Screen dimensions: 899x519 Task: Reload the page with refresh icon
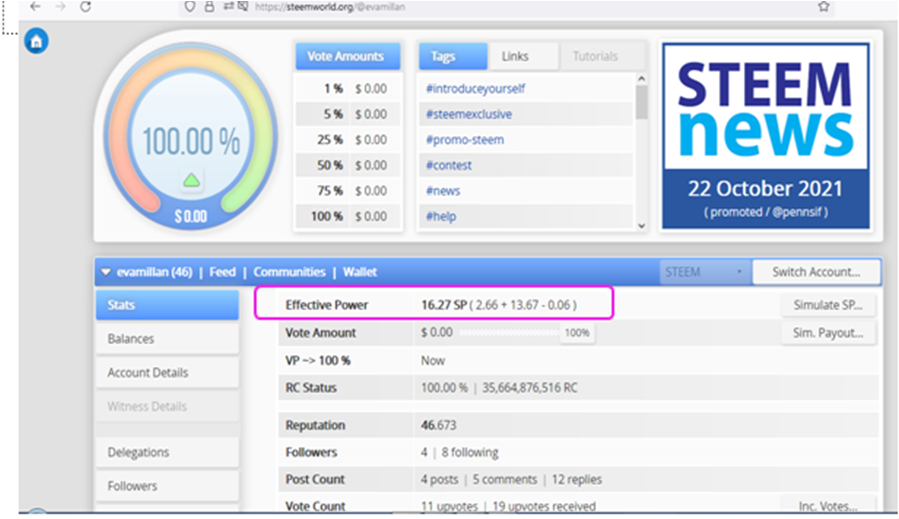pos(85,6)
